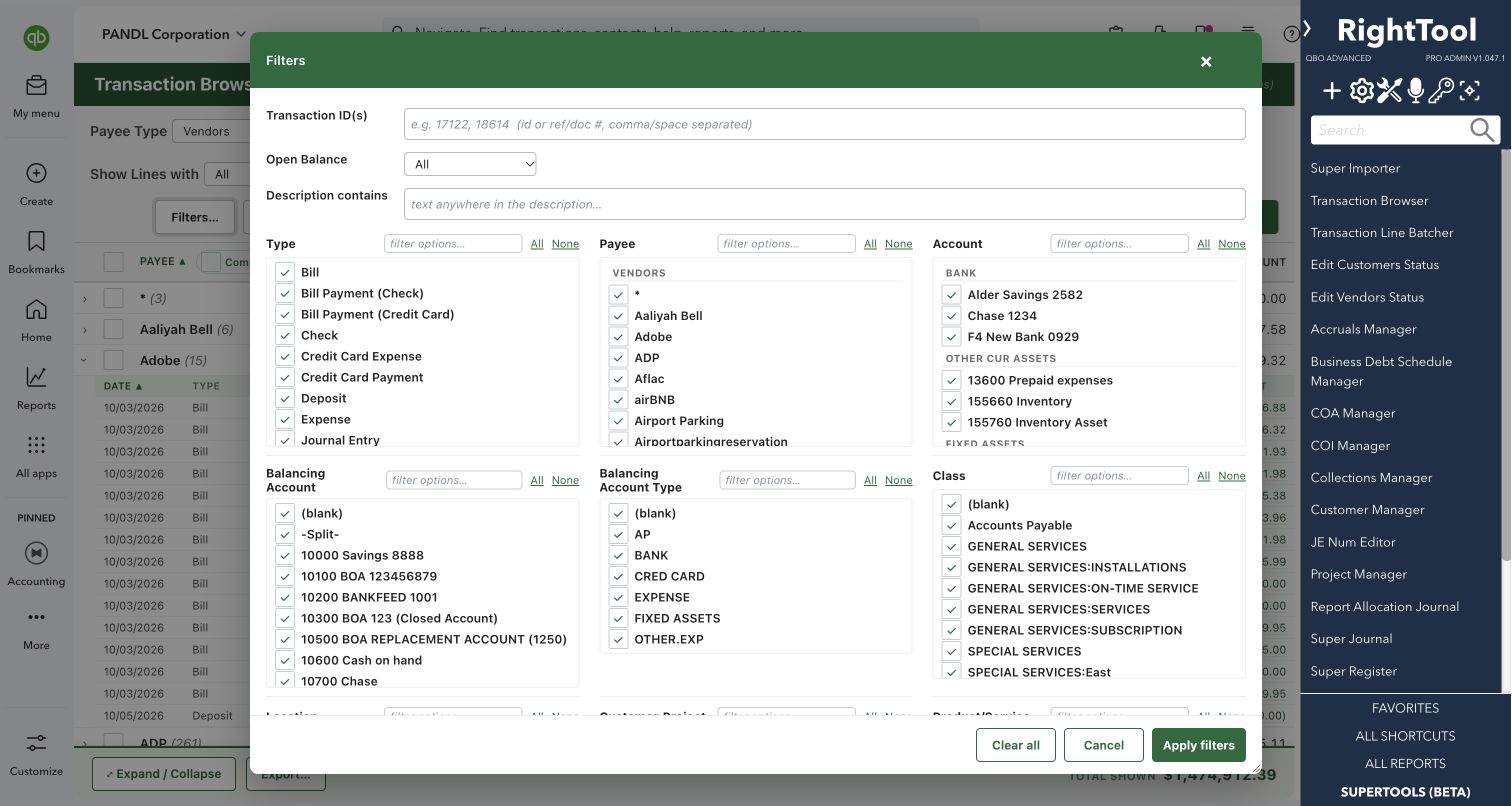Open RightTool settings gear icon

click(1361, 92)
